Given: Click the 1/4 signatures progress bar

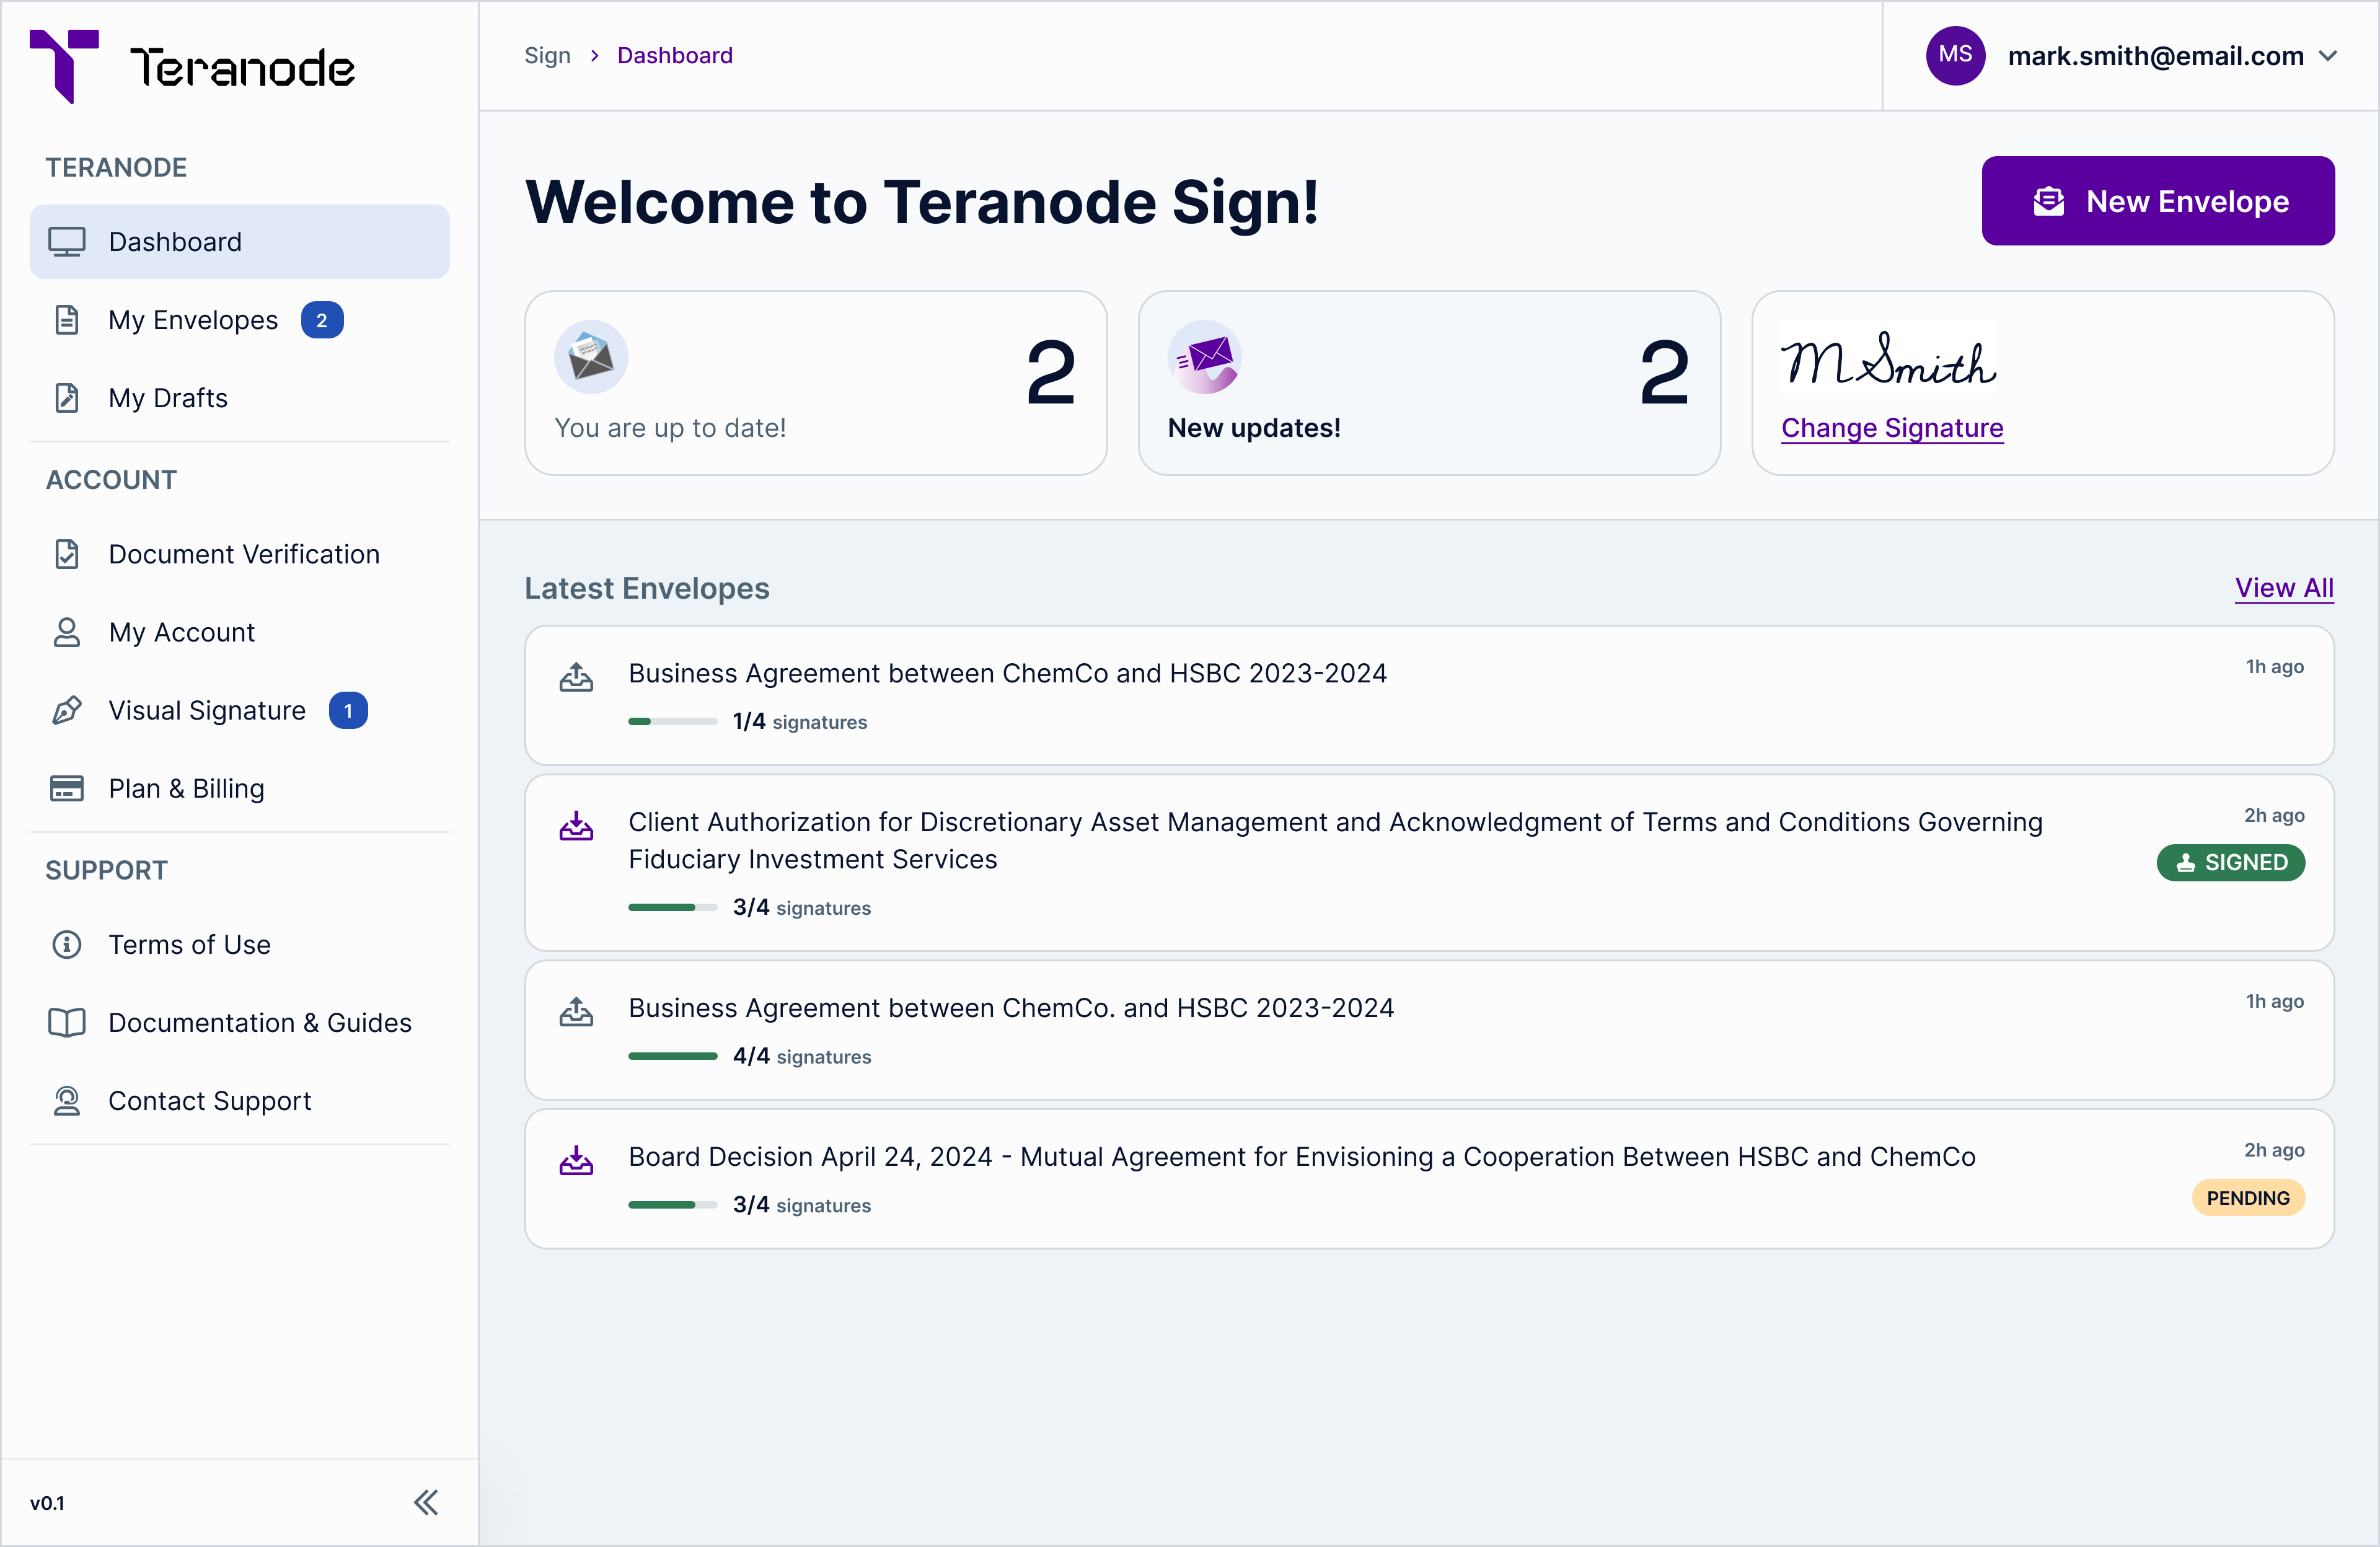Looking at the screenshot, I should click(672, 721).
